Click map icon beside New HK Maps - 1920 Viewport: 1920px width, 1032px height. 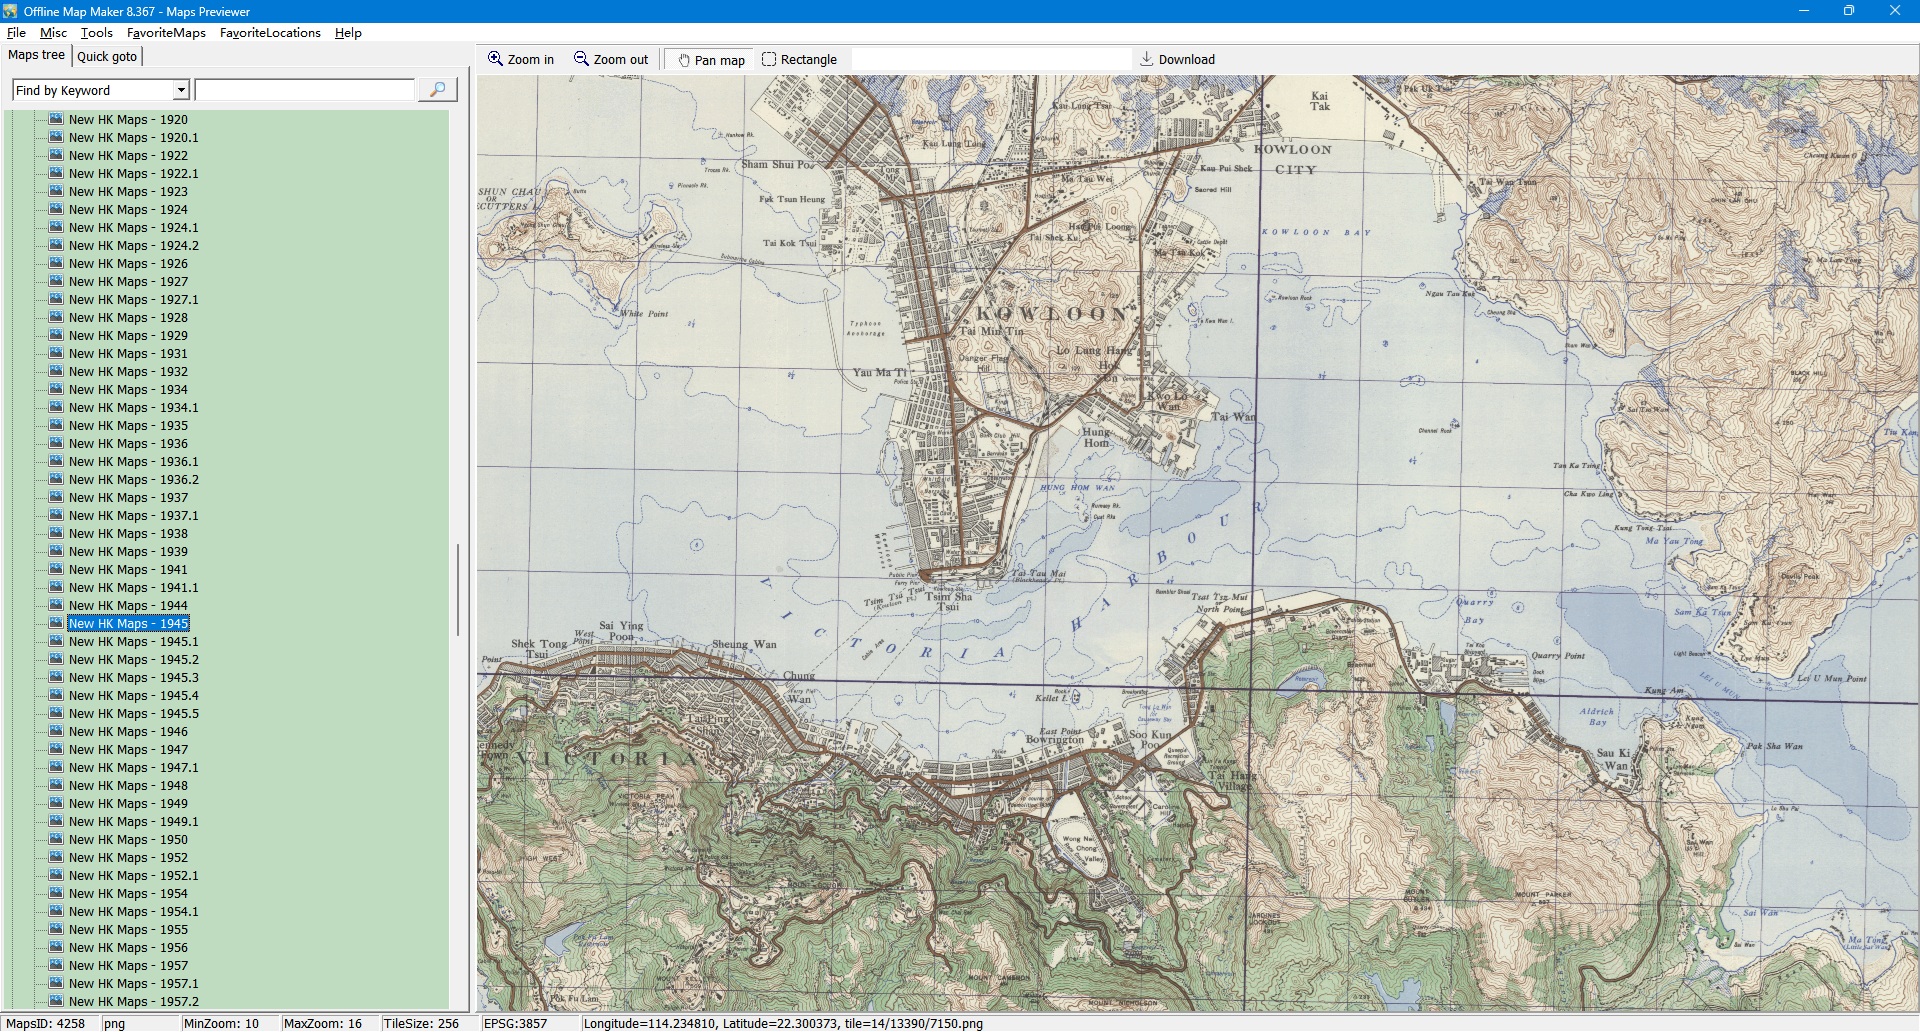[56, 119]
